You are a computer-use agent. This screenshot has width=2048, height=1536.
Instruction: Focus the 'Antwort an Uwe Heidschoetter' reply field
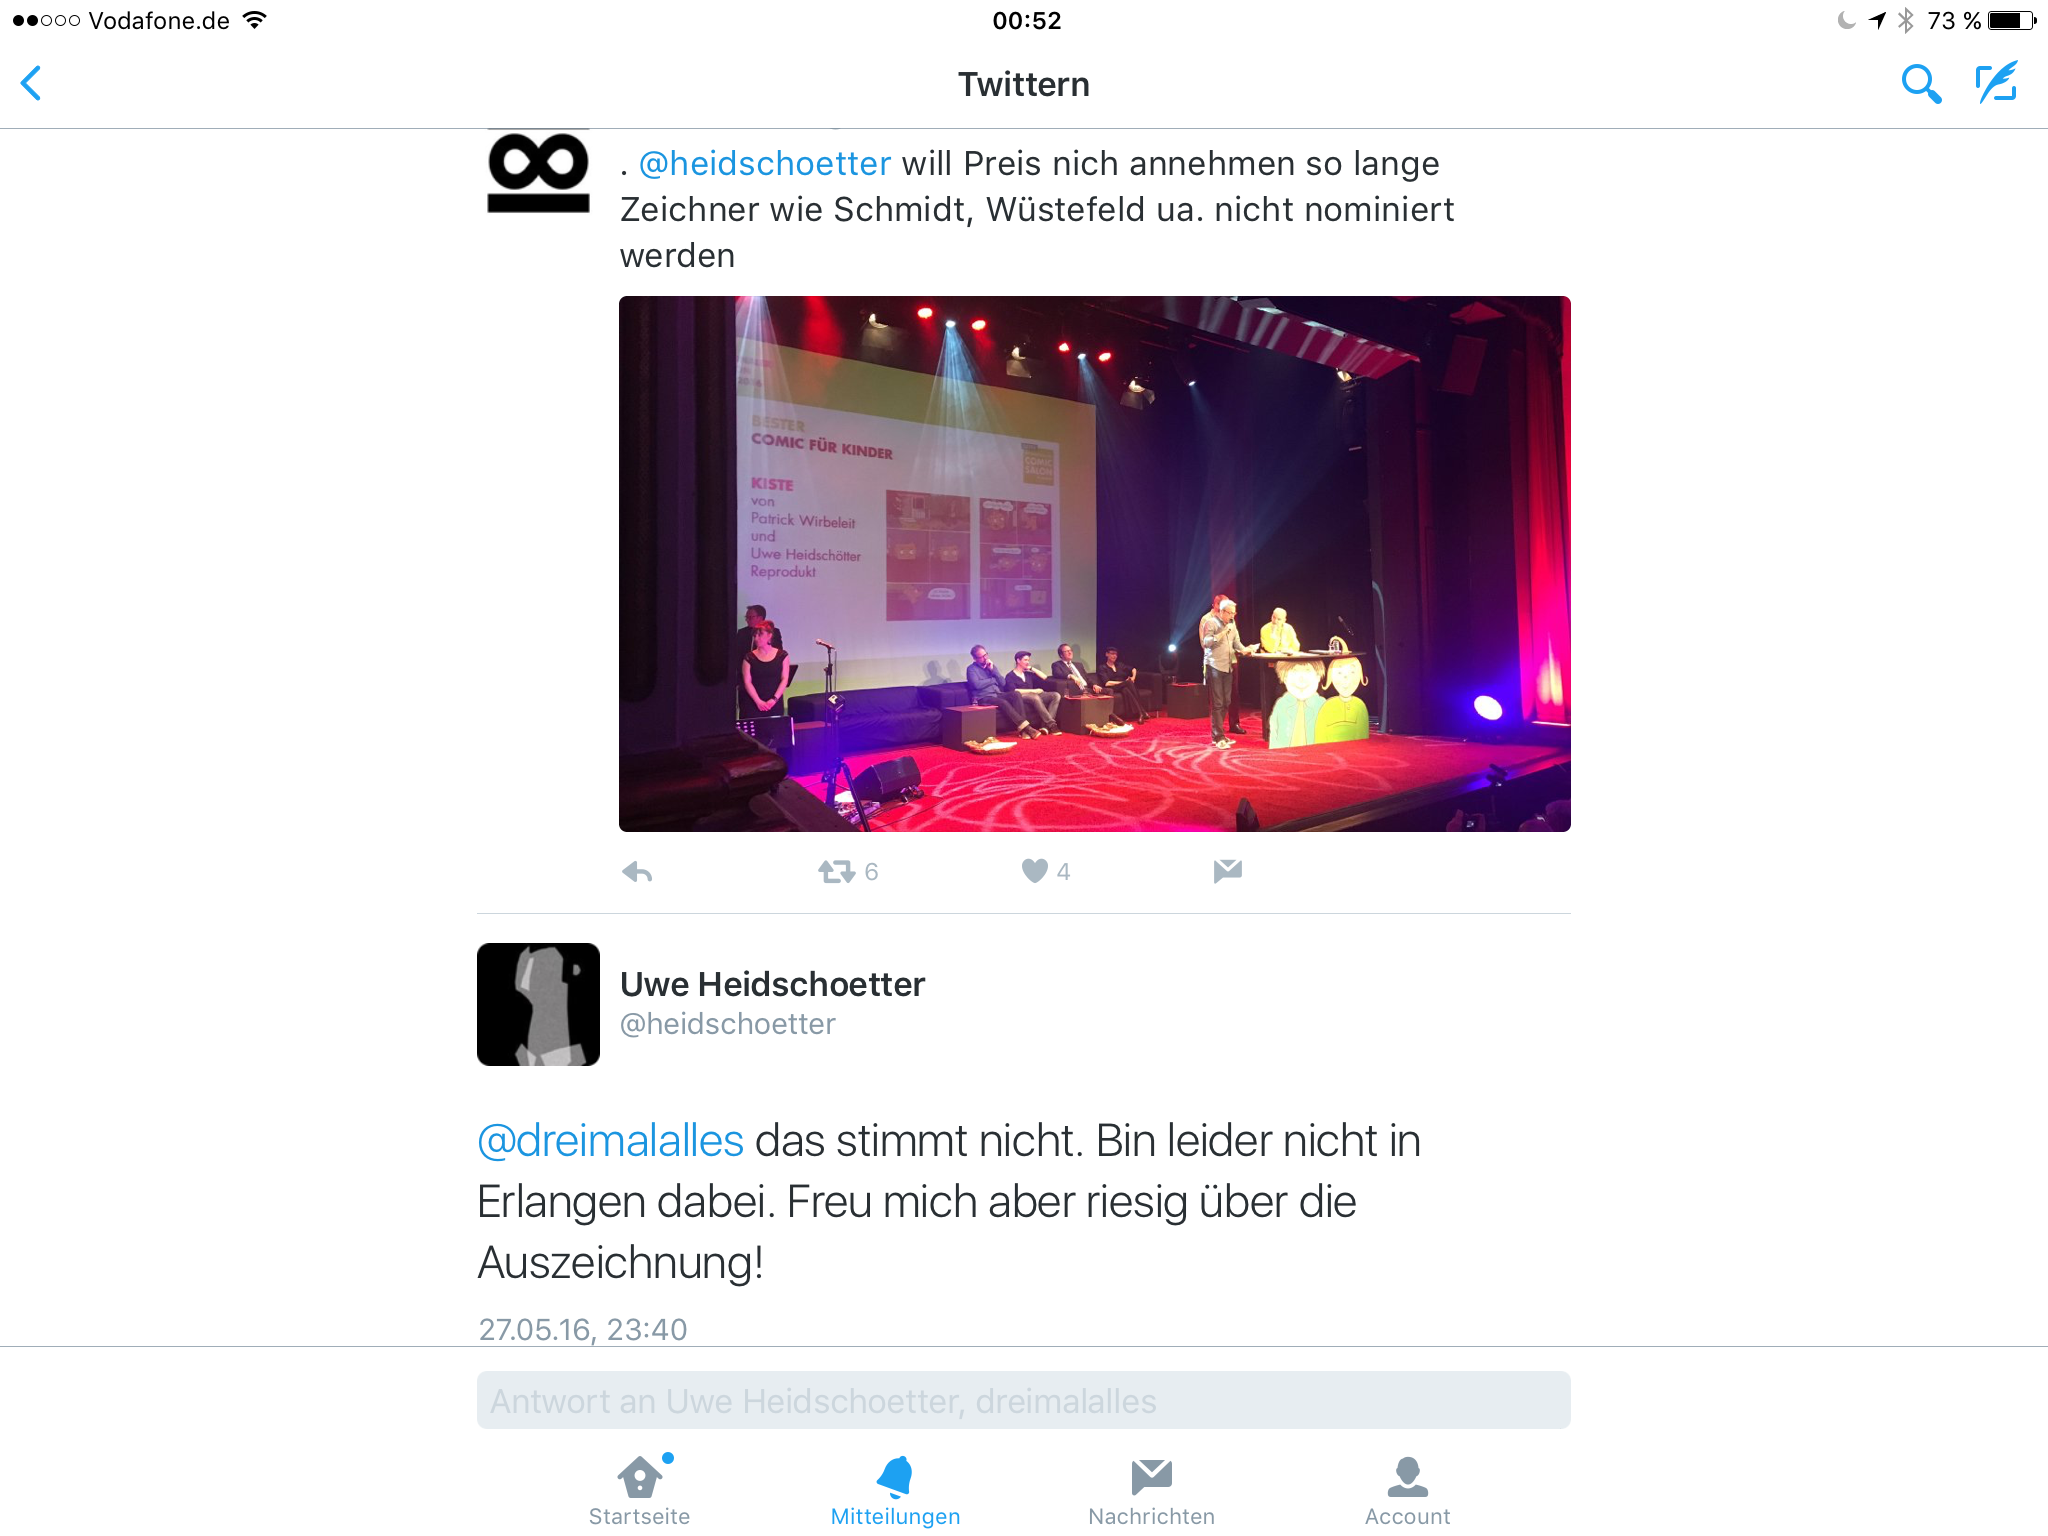tap(1023, 1400)
